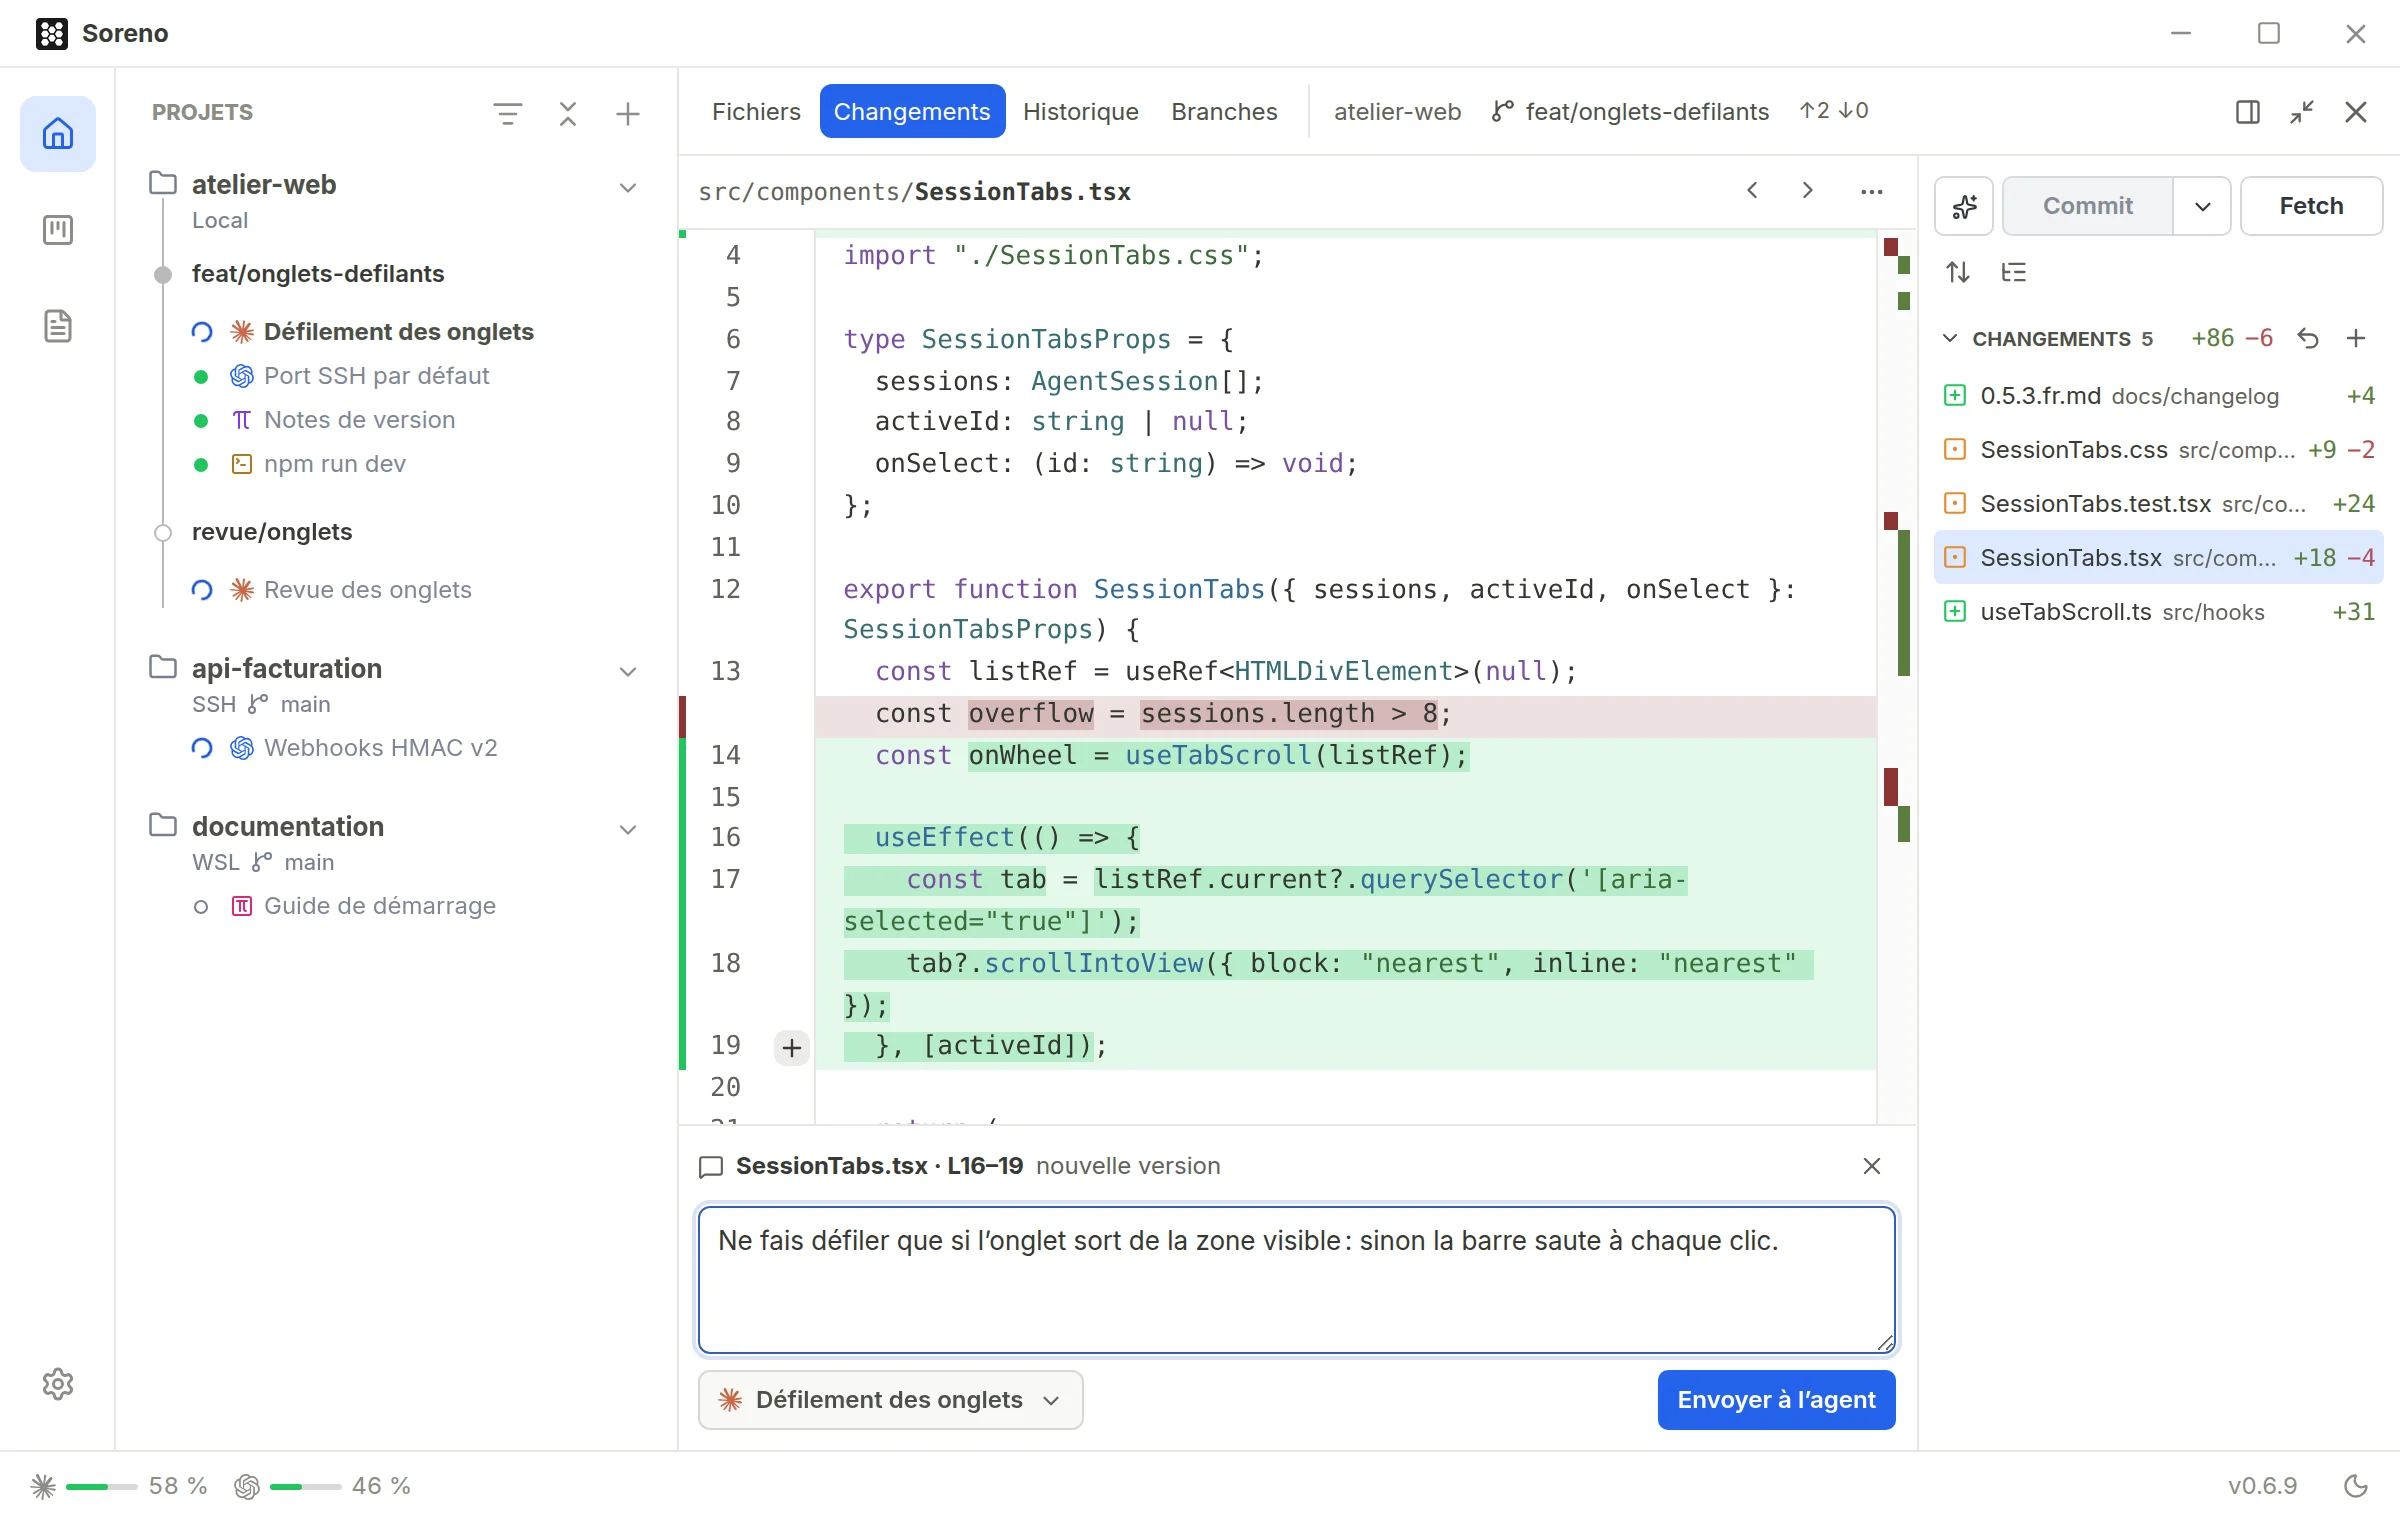The height and width of the screenshot is (1520, 2400).
Task: Open the Historique tab
Action: click(1080, 111)
